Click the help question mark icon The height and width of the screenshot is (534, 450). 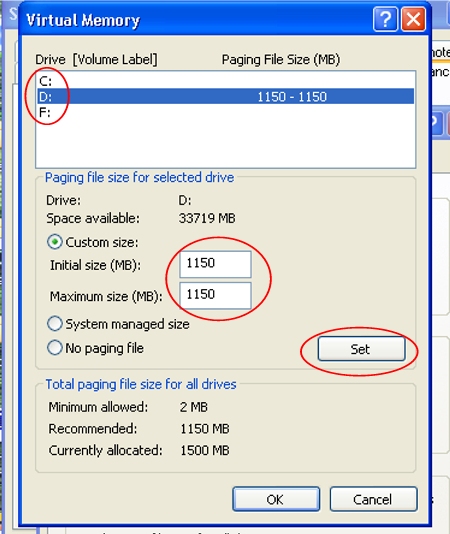385,20
